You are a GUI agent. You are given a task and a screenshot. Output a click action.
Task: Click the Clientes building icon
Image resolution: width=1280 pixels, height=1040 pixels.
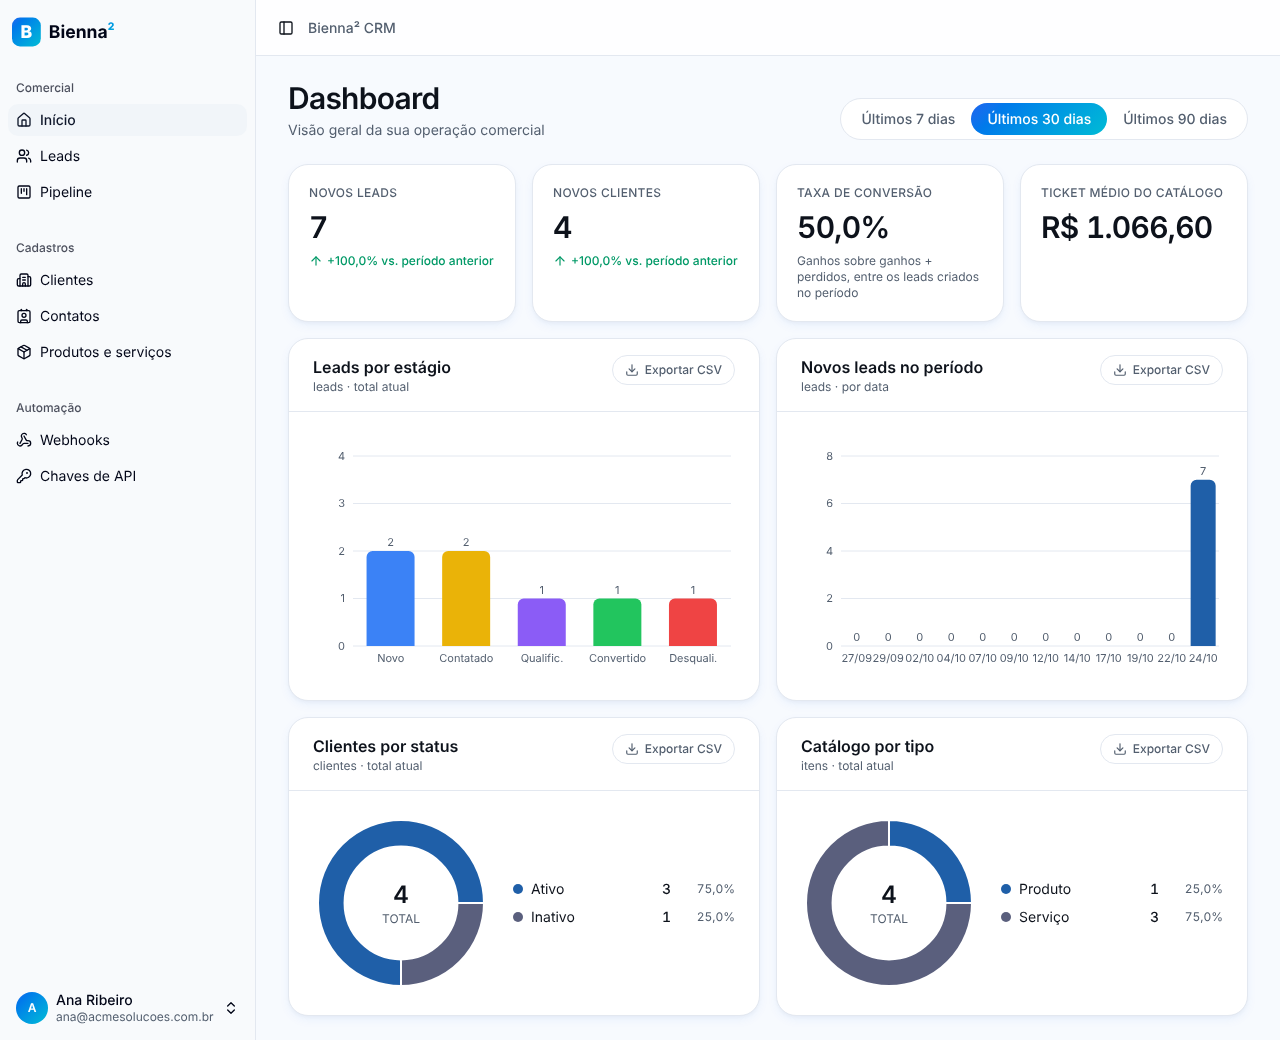click(x=24, y=280)
